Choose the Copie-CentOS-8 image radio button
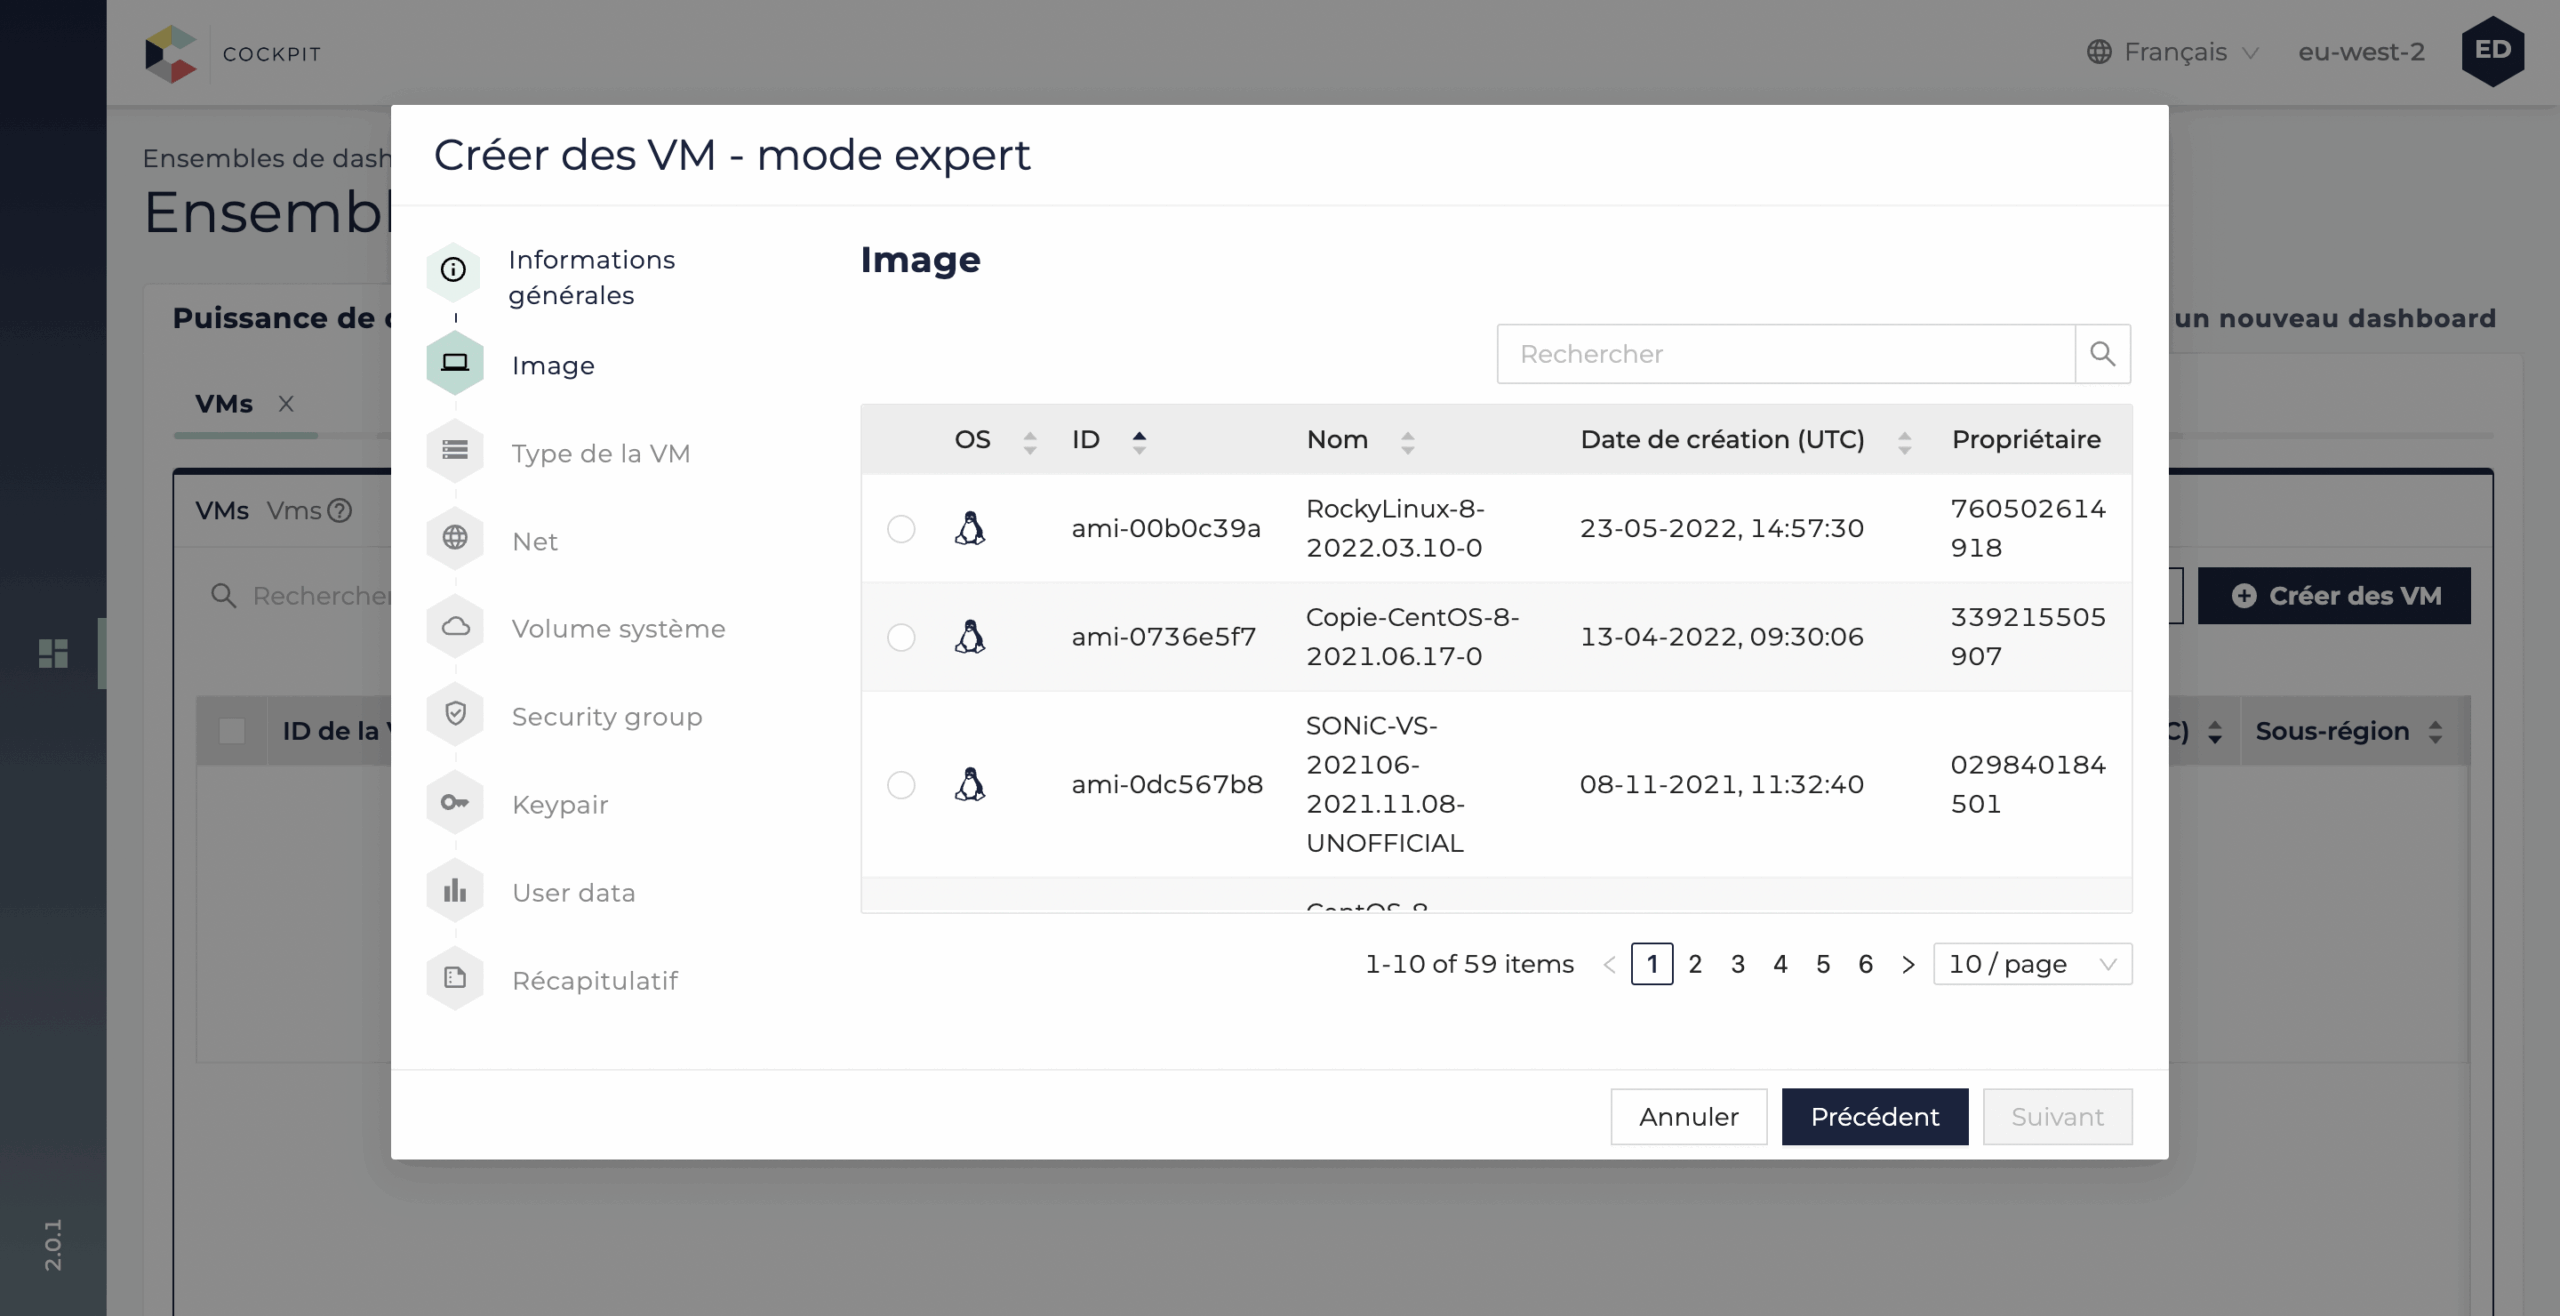Screen dimensions: 2560x1316 click(901, 637)
